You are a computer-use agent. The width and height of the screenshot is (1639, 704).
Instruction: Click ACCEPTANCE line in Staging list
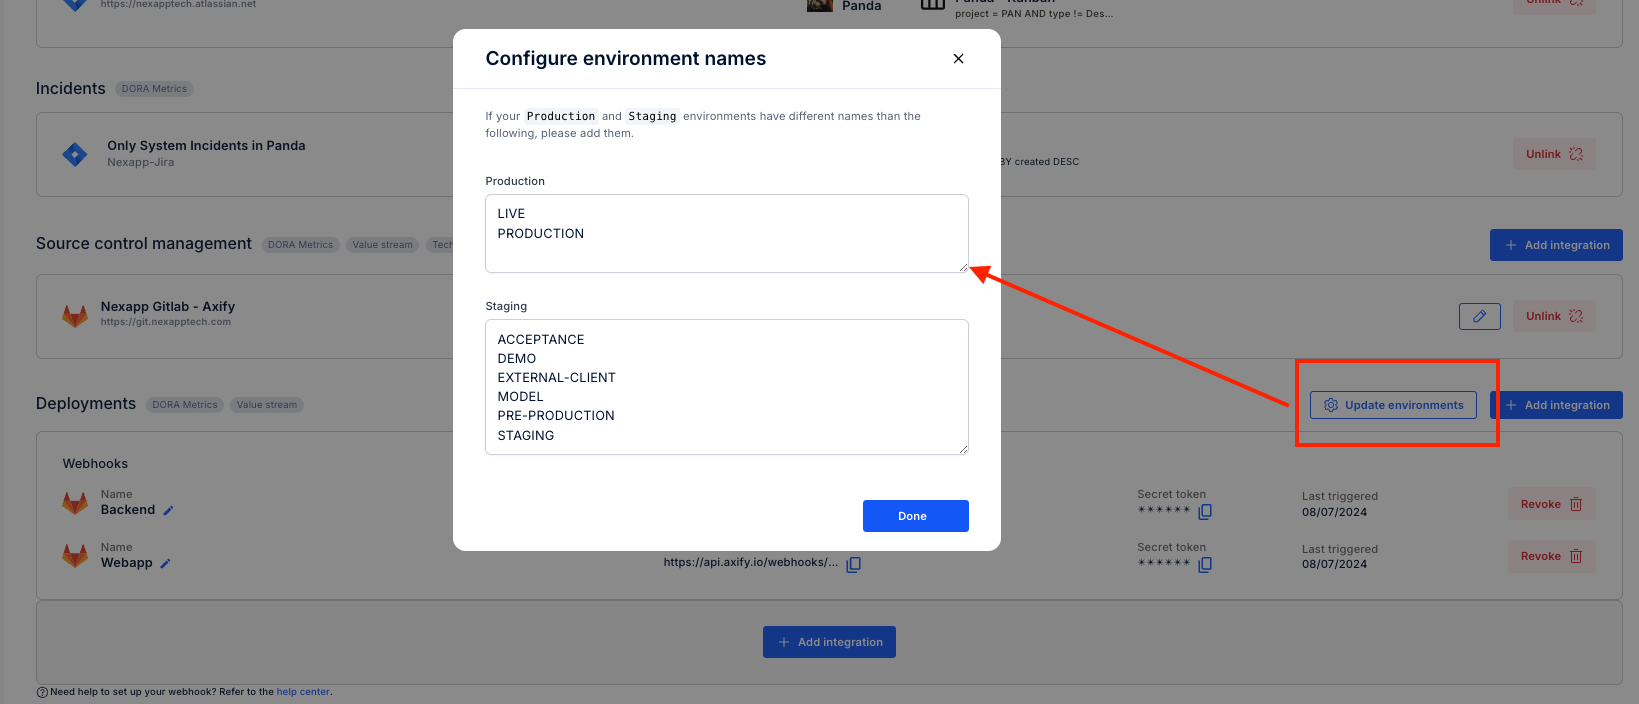tap(541, 340)
